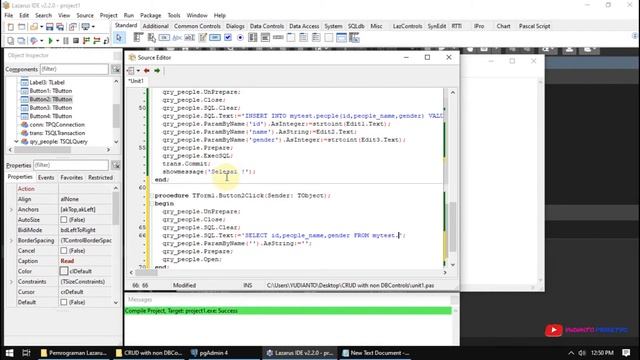Open Source Editor toolbar first dropdown
The height and width of the screenshot is (360, 640).
[x=138, y=71]
